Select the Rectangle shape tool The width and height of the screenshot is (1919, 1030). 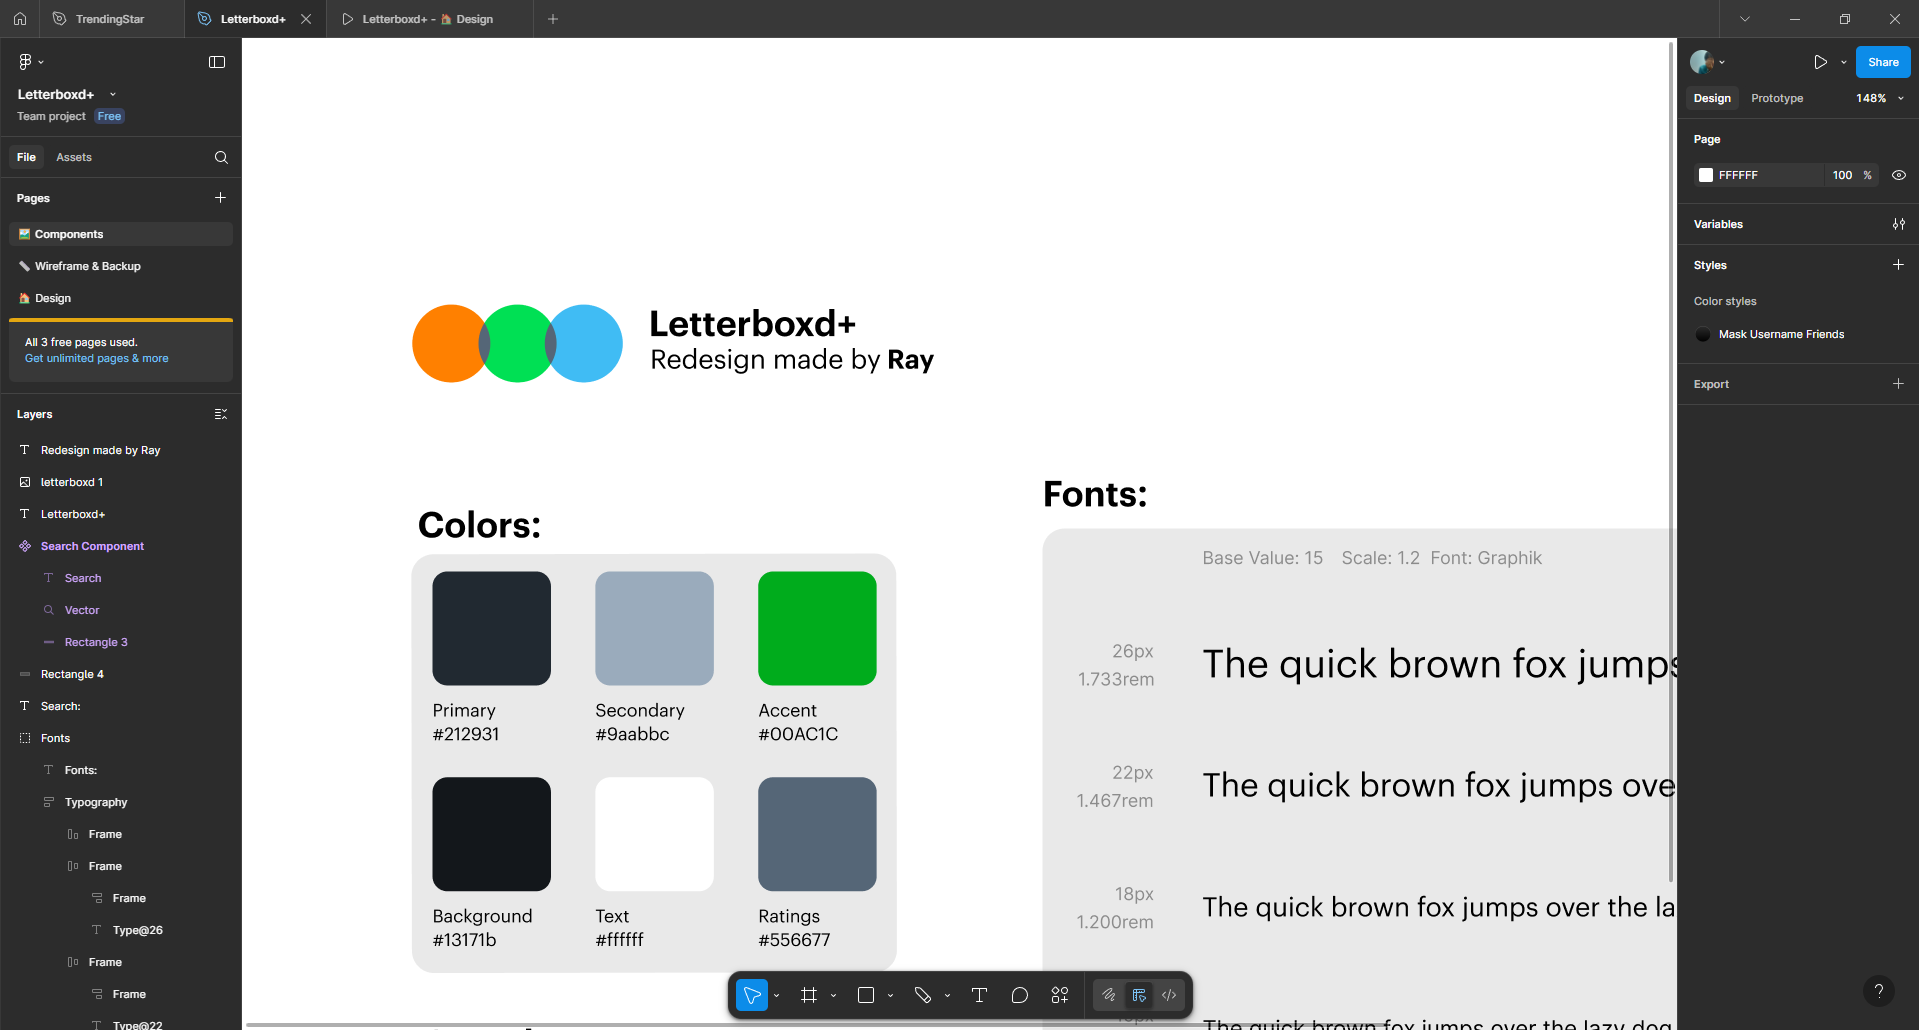pos(866,995)
